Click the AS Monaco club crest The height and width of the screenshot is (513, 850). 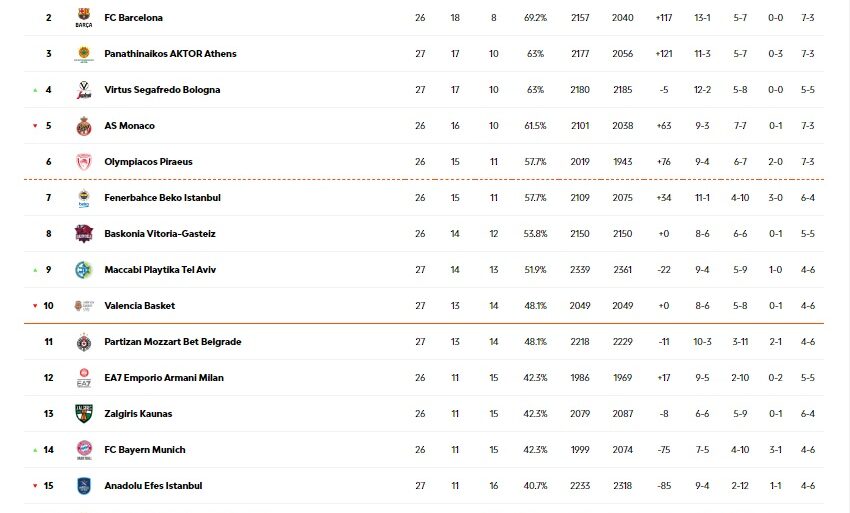click(x=84, y=126)
